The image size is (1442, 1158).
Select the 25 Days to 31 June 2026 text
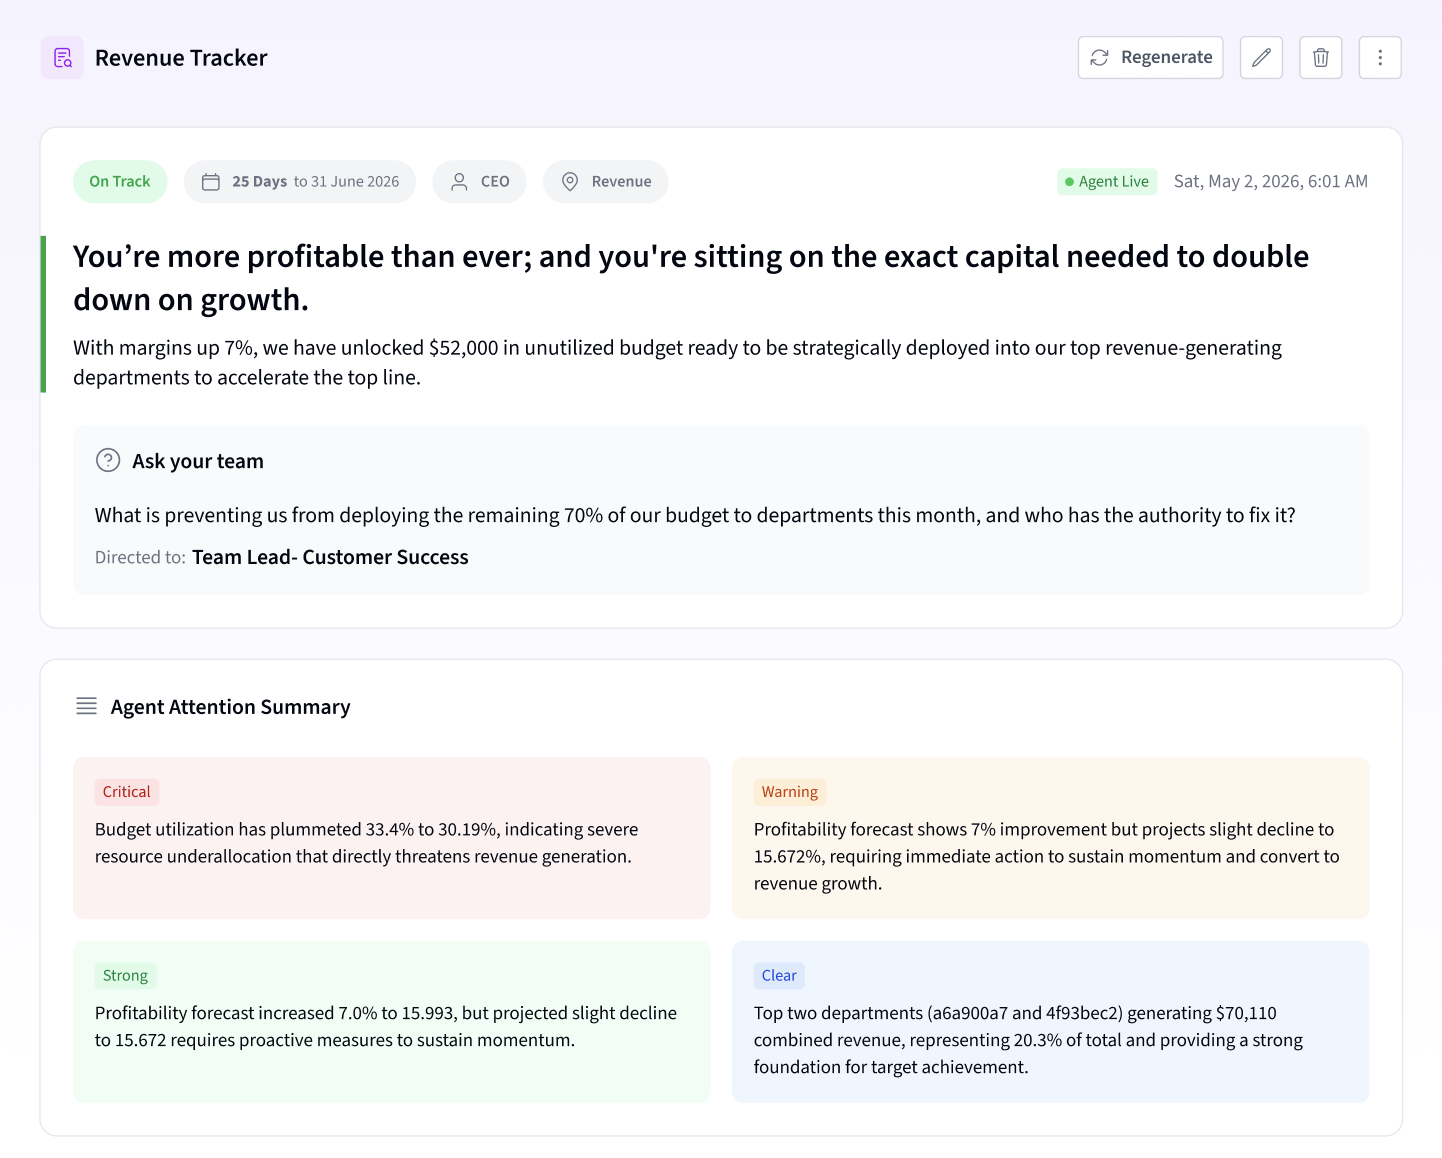click(x=316, y=181)
